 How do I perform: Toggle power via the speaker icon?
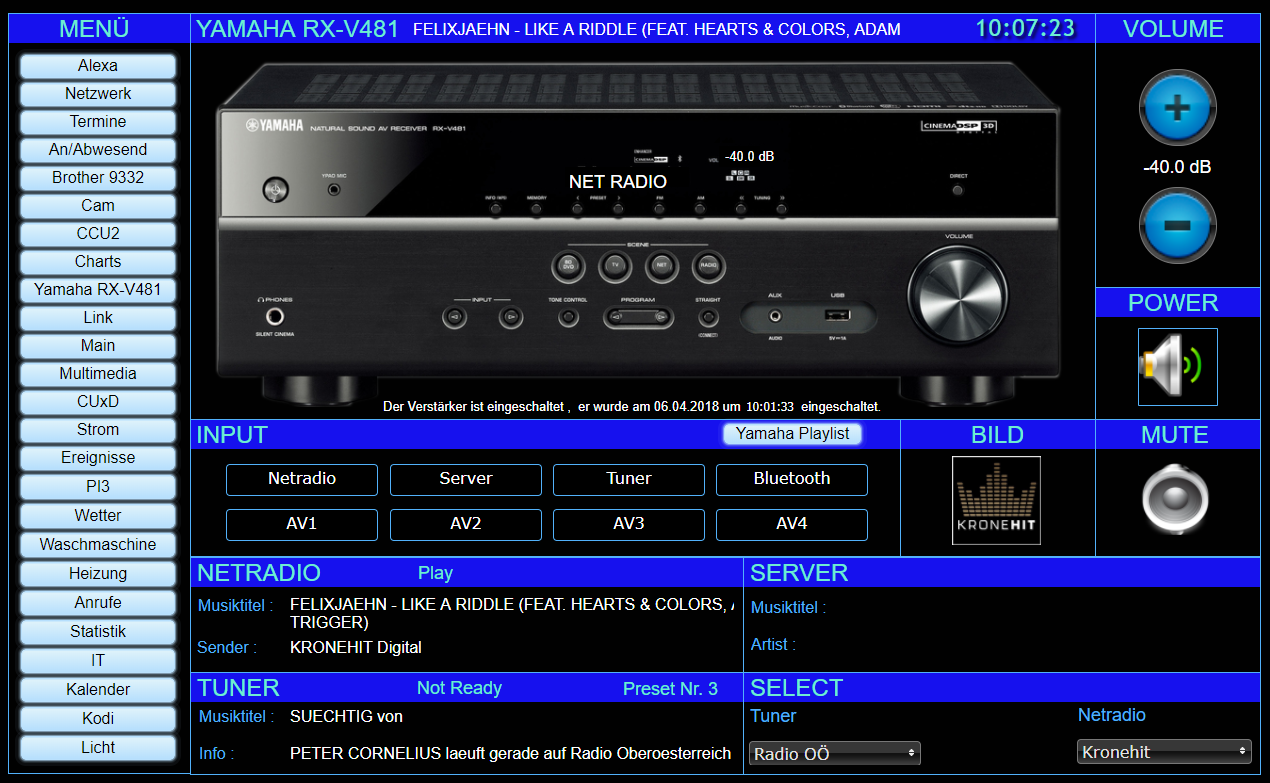(1177, 367)
